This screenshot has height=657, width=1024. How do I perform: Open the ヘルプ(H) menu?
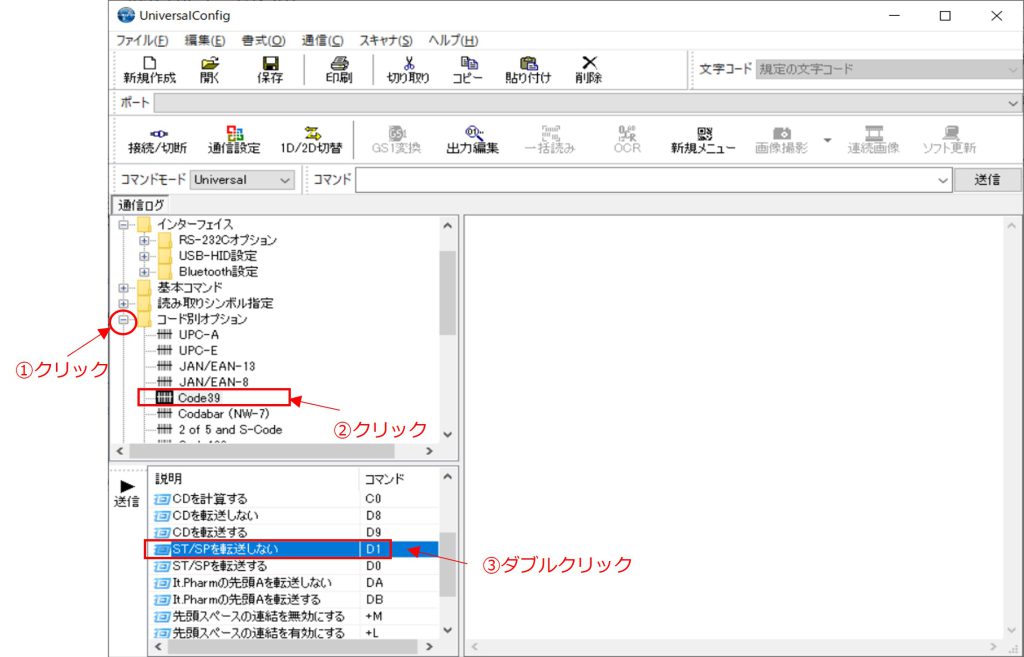(453, 40)
